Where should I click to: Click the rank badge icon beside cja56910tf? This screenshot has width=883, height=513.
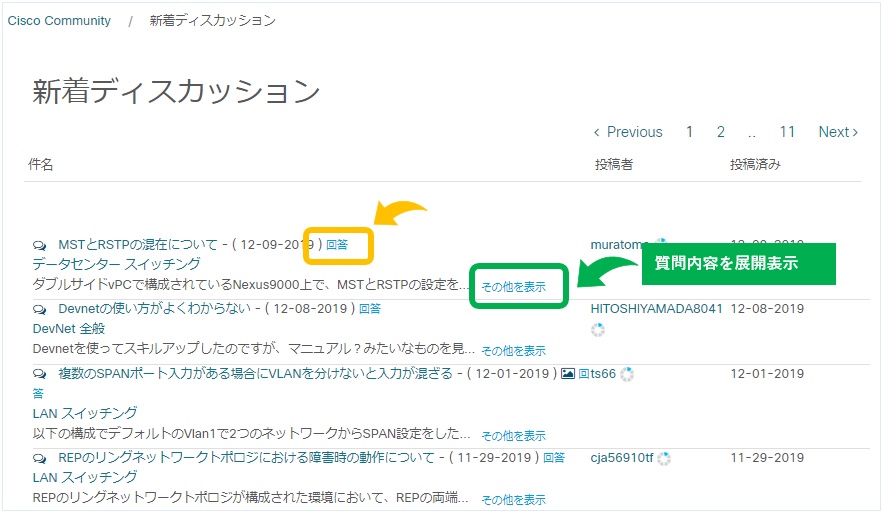(664, 459)
